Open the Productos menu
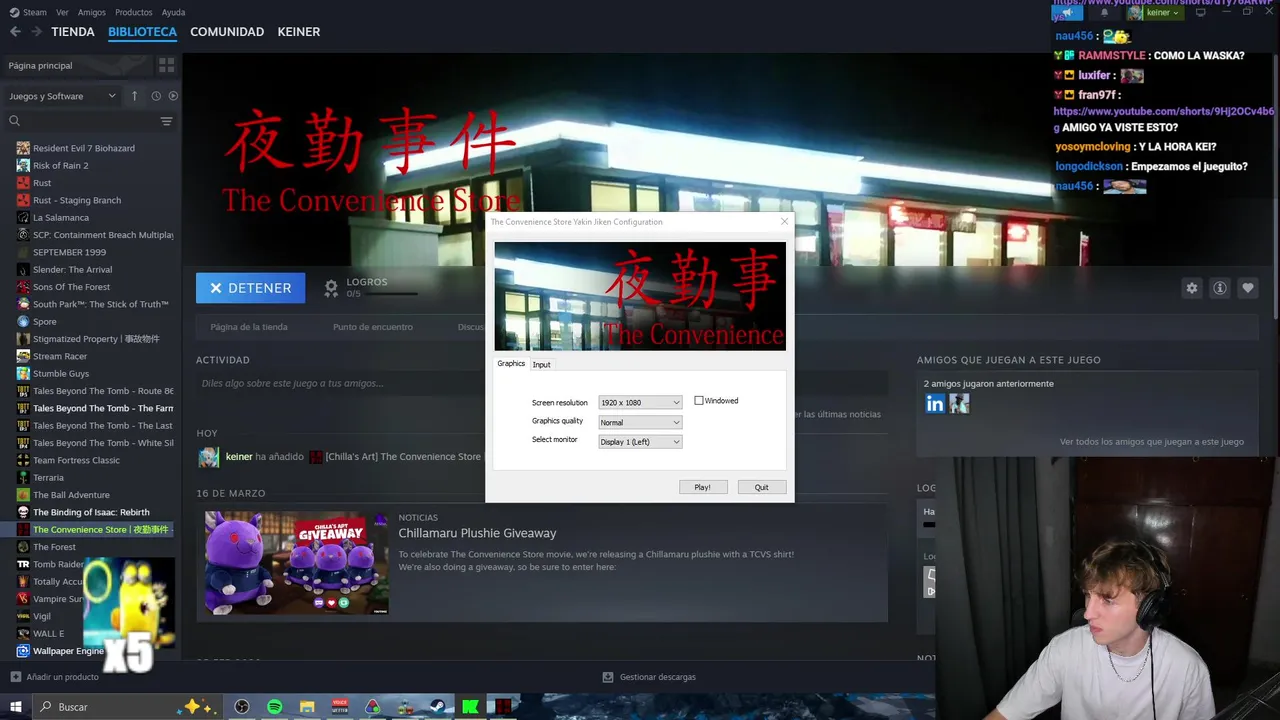 (134, 13)
